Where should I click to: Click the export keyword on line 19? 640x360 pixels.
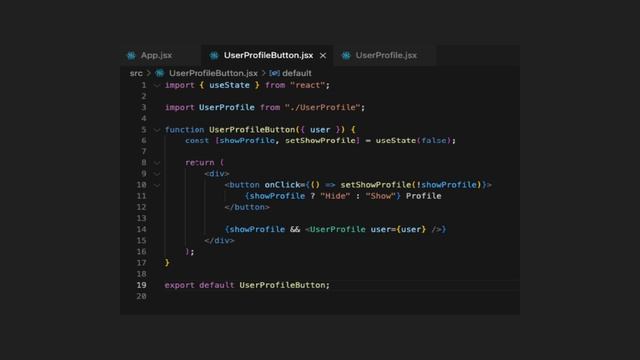tap(180, 285)
